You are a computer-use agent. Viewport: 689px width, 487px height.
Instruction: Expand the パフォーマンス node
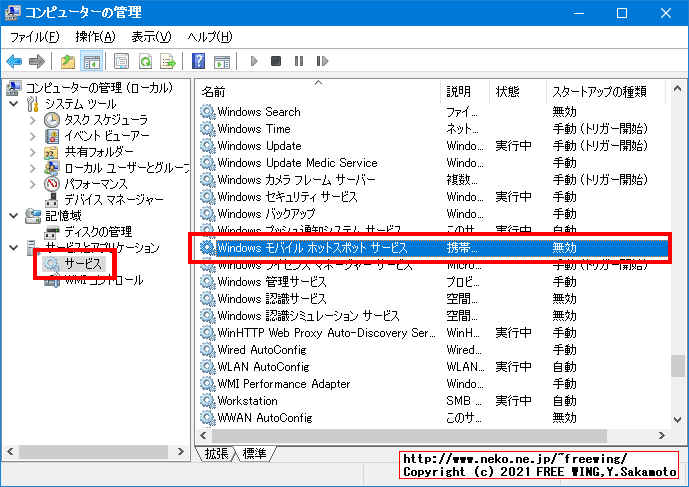click(33, 184)
